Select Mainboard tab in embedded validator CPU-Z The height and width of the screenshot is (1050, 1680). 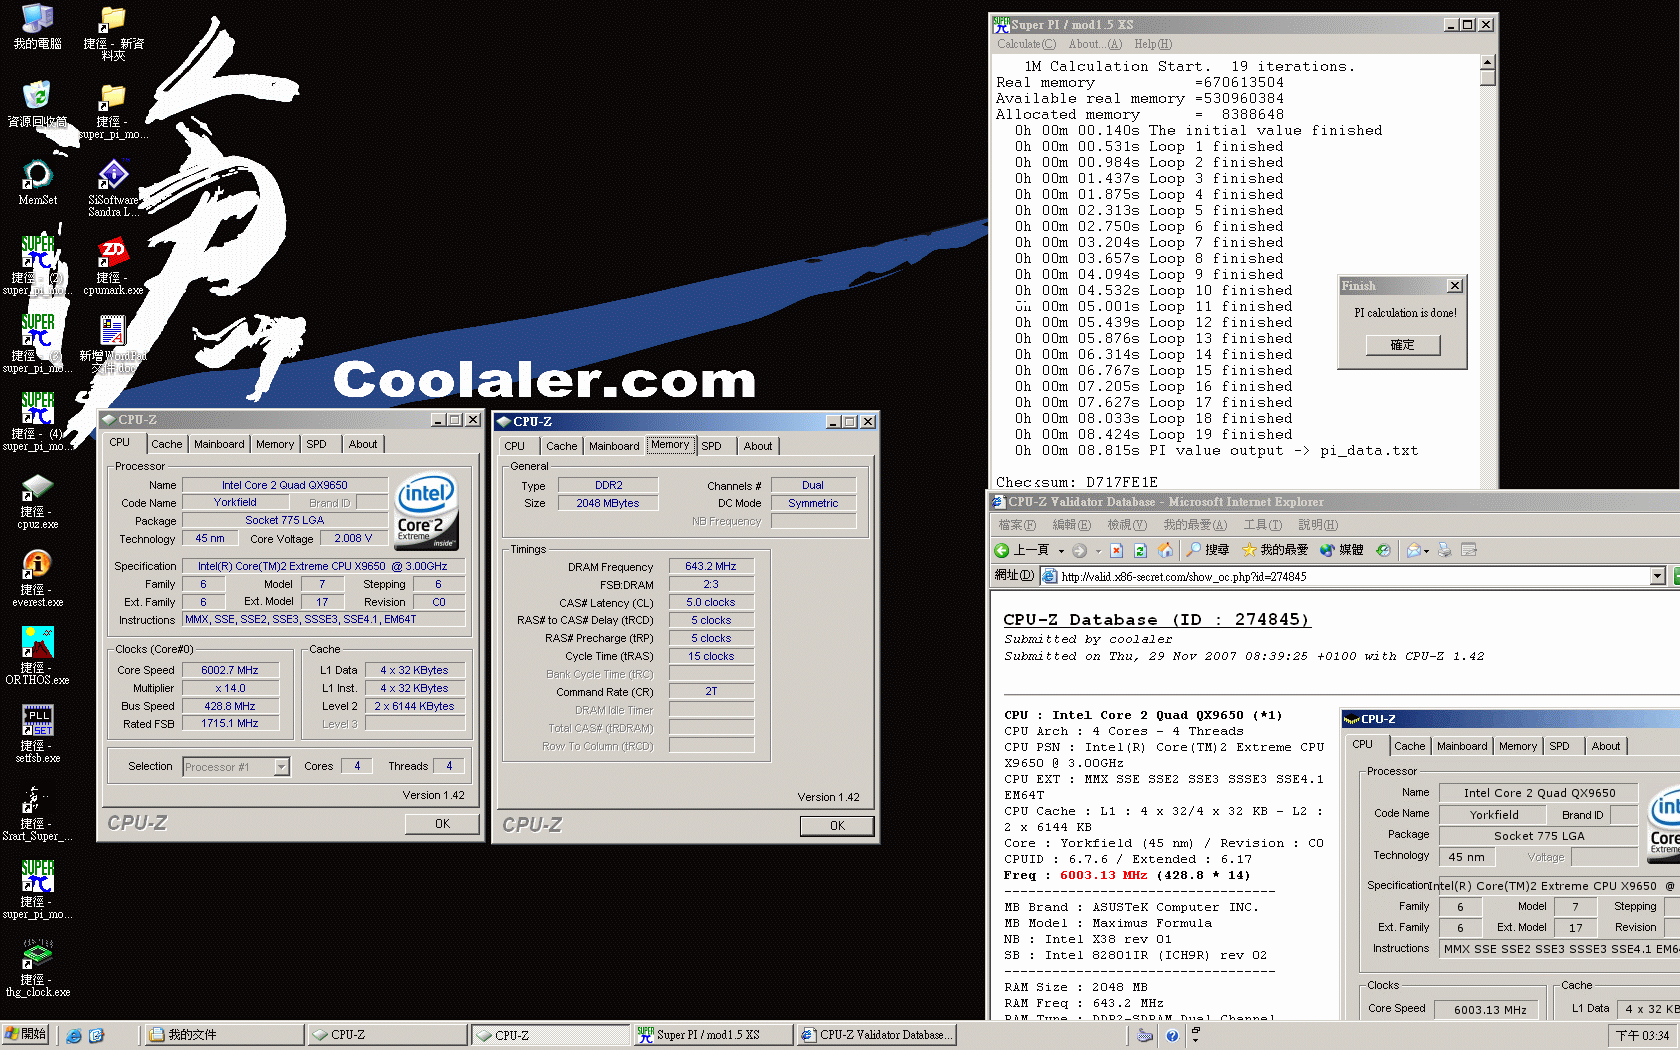[1461, 746]
